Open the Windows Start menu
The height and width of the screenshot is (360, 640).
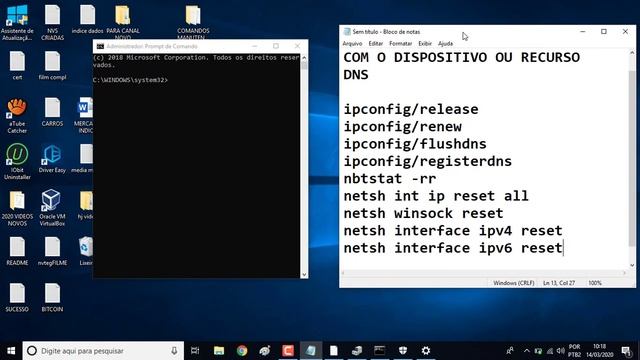(x=11, y=351)
